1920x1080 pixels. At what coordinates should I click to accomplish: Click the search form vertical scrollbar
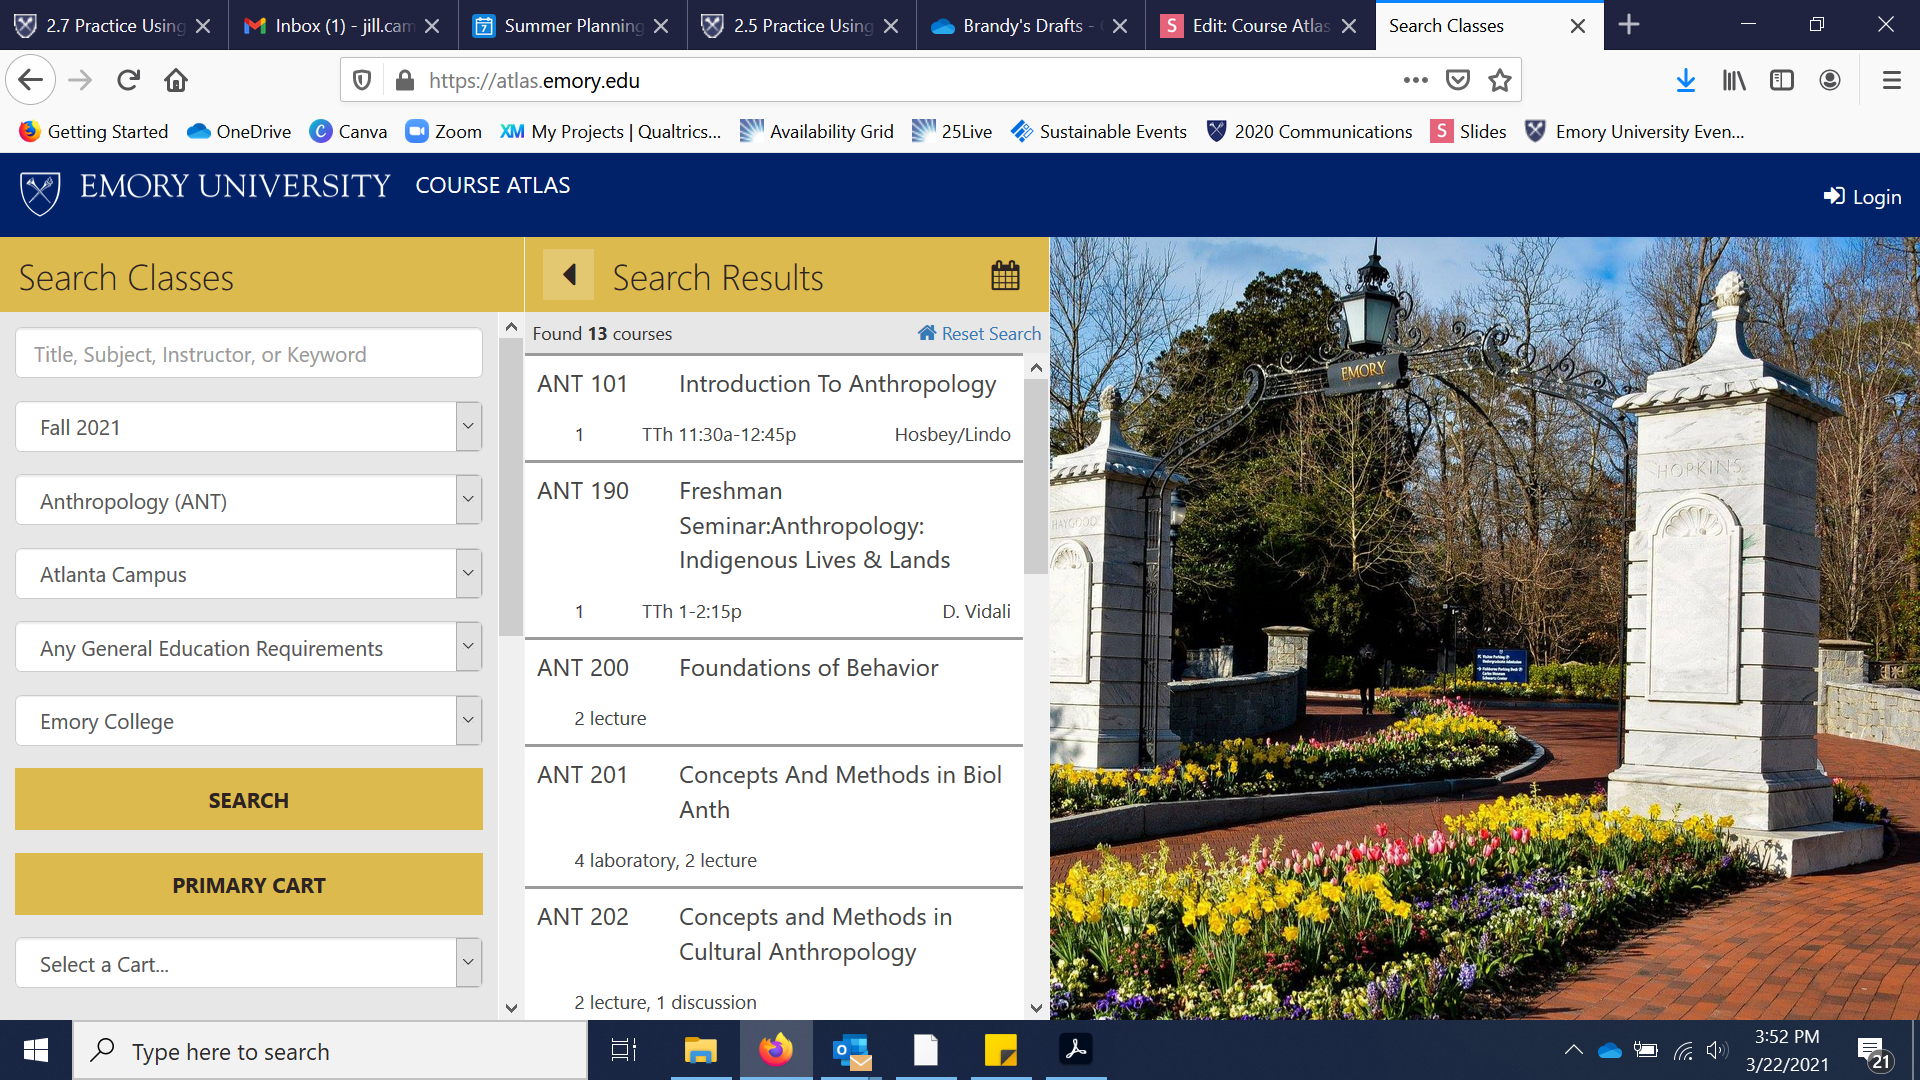[x=511, y=487]
